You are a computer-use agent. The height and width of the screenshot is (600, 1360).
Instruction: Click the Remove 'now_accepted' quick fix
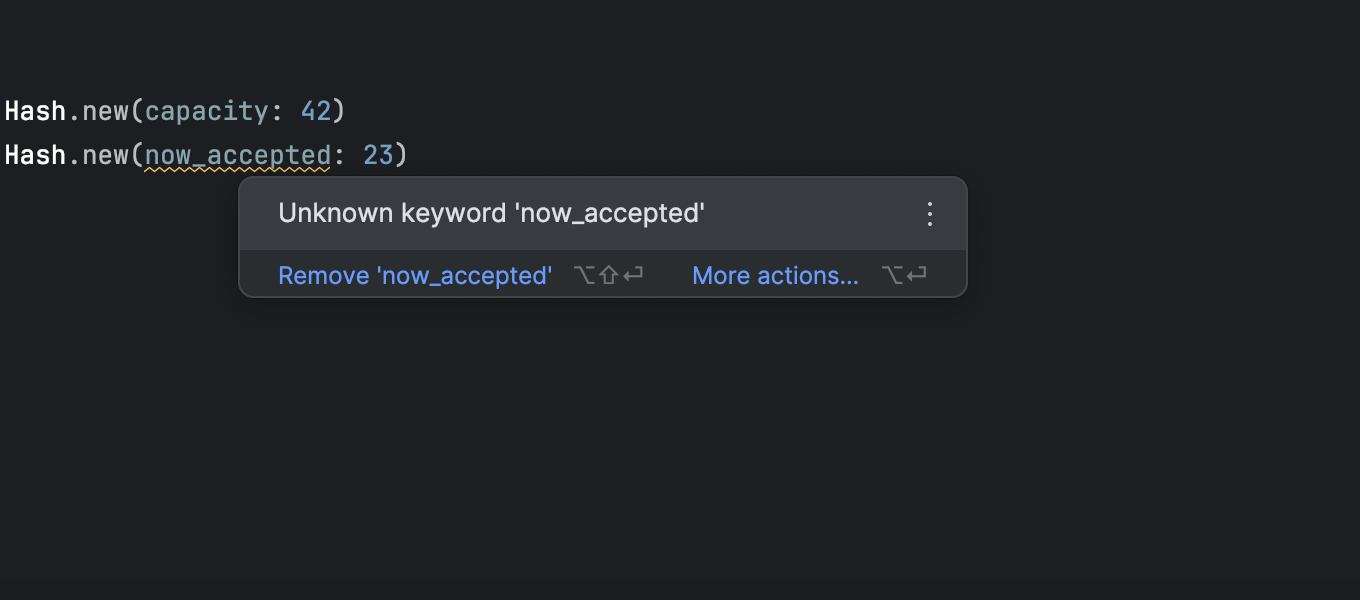click(415, 276)
